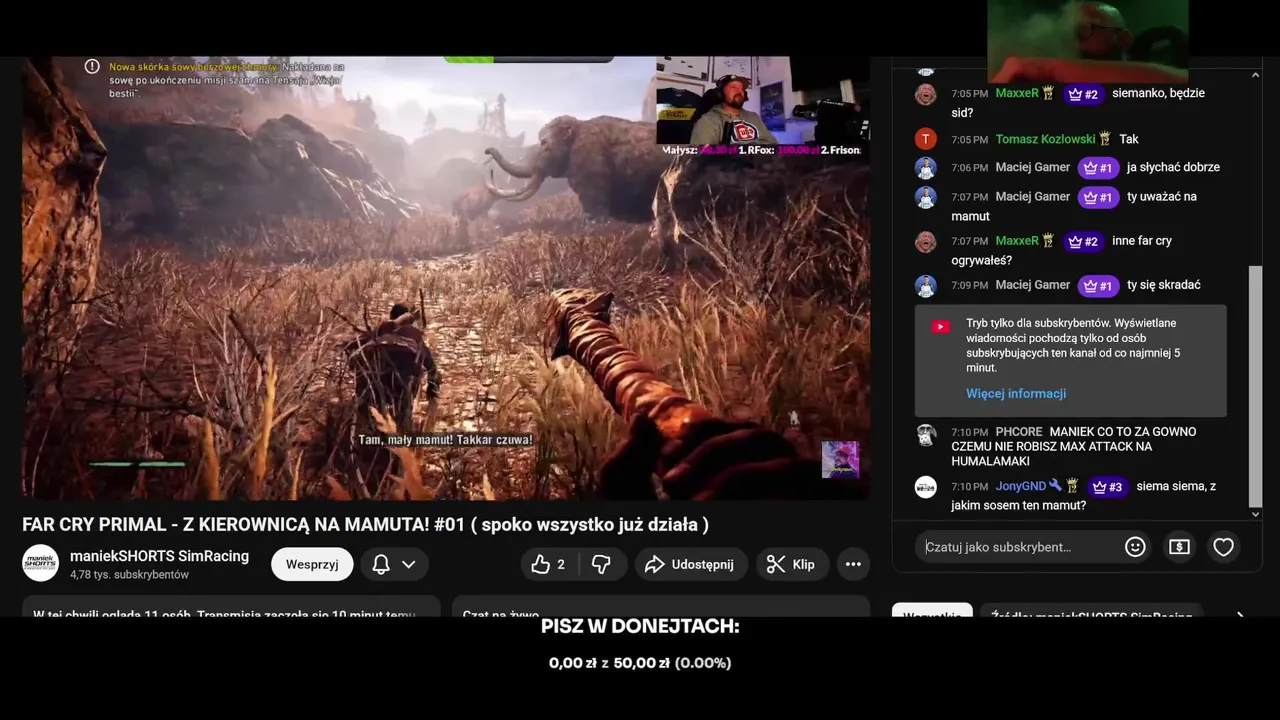Click the chips row next arrow
Screen dimensions: 1280x720
(x=1240, y=617)
